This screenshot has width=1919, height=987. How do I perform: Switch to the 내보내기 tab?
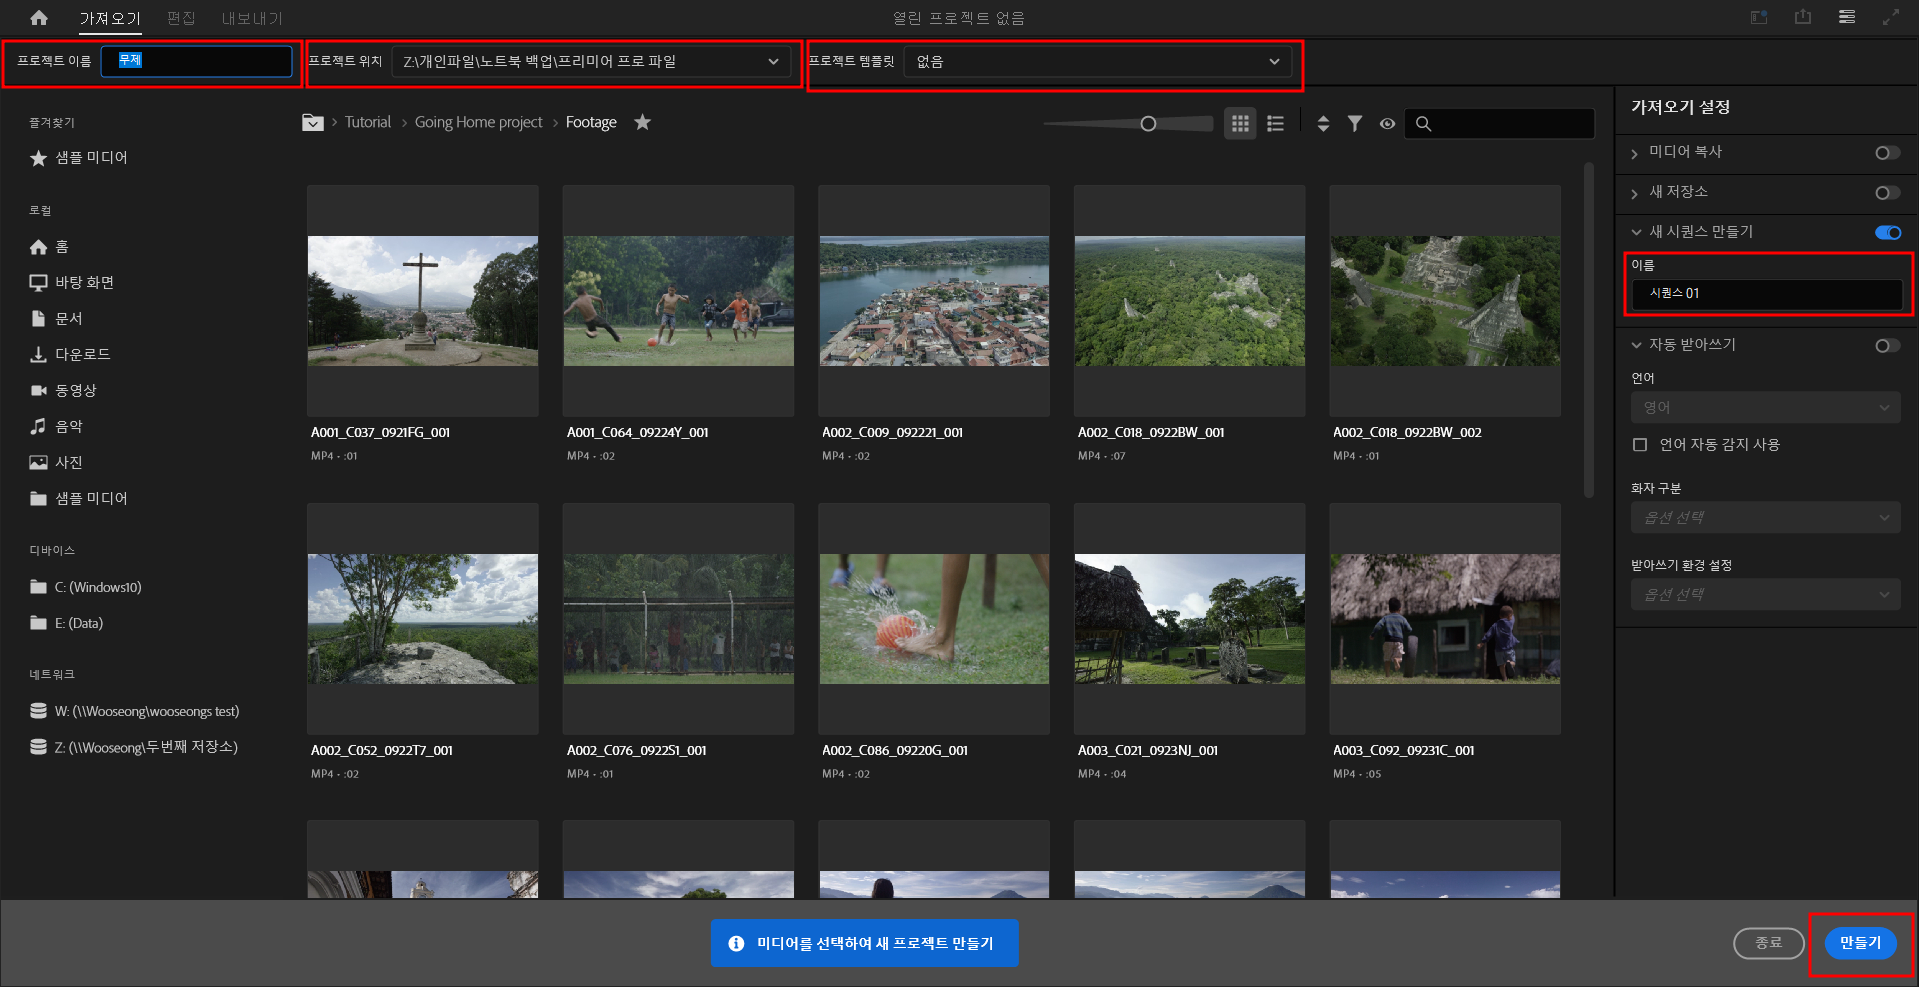252,18
